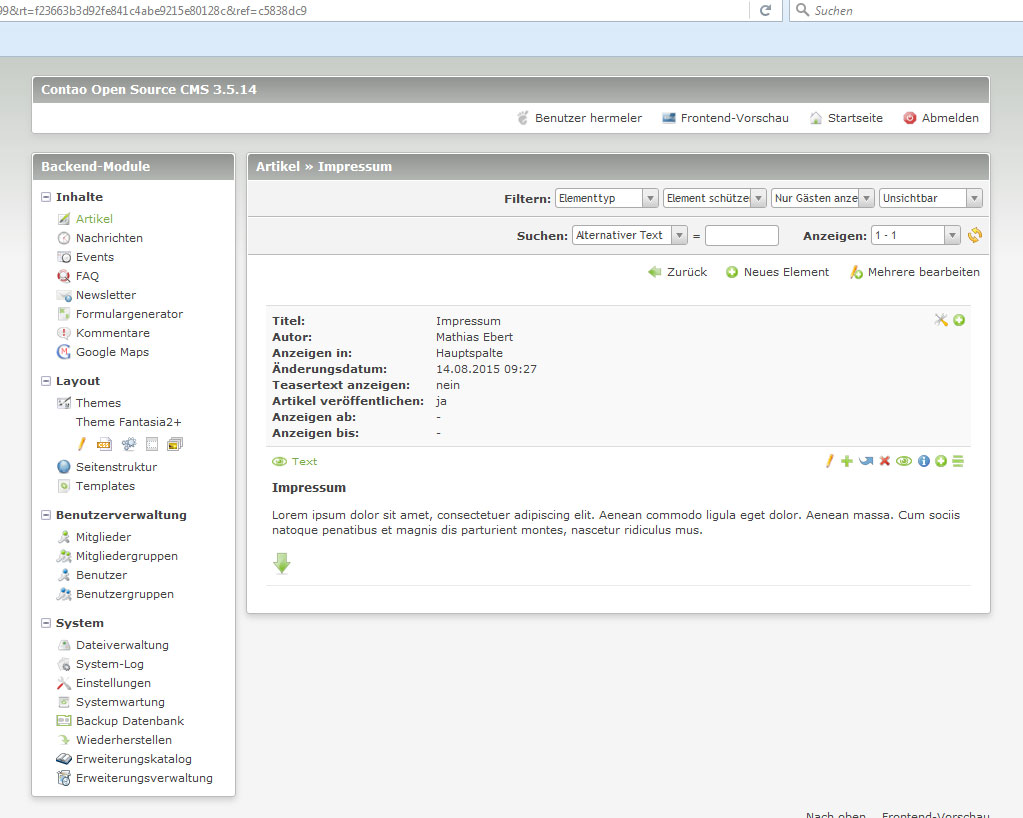
Task: Click the large green down arrow
Action: (x=282, y=564)
